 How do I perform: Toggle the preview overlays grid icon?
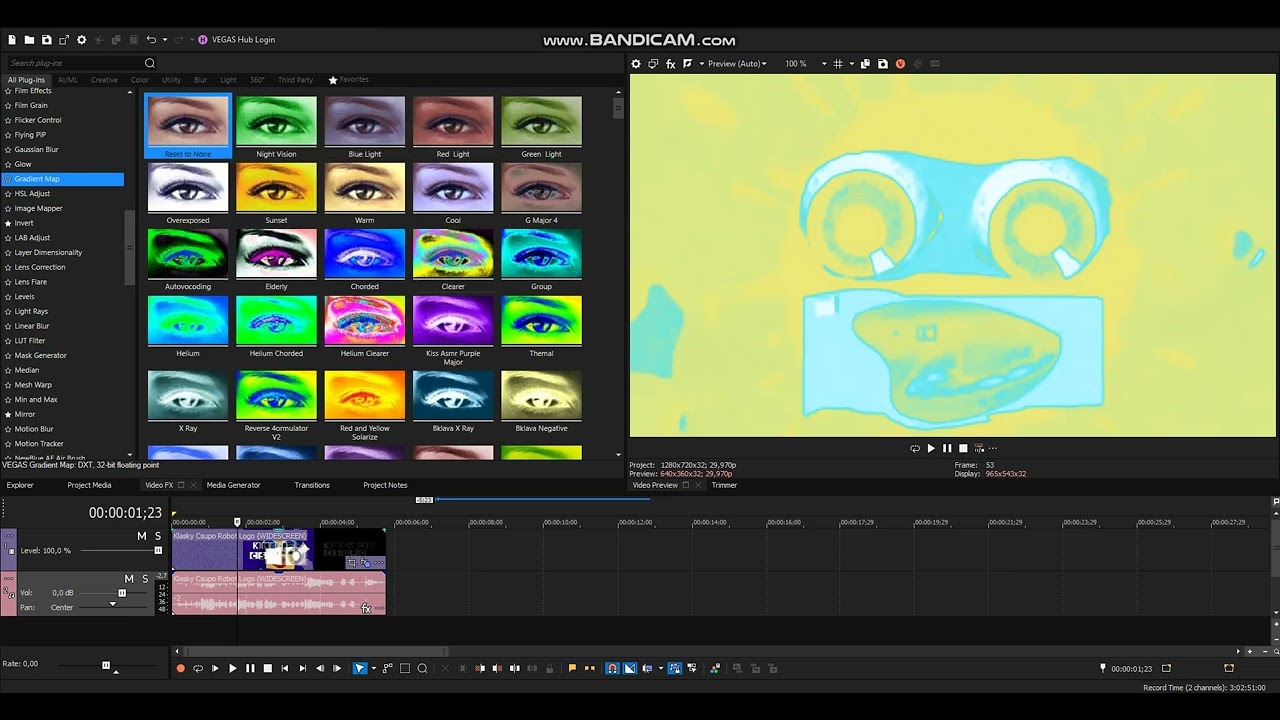(838, 64)
